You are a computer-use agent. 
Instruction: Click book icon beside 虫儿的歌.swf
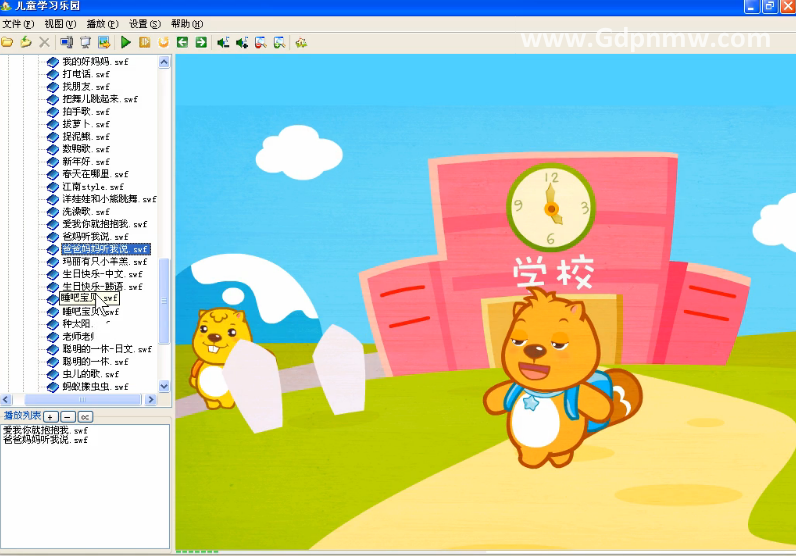pos(53,374)
